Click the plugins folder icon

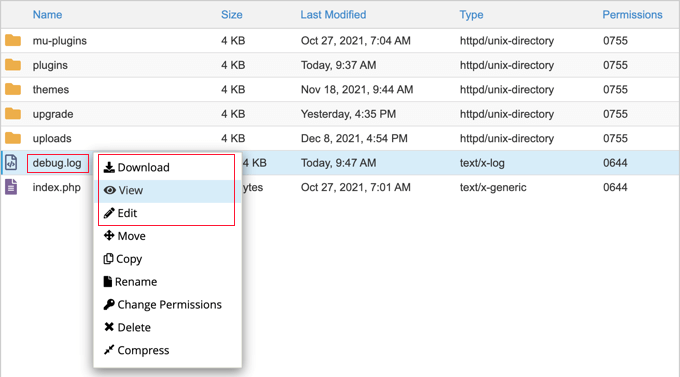pyautogui.click(x=13, y=65)
